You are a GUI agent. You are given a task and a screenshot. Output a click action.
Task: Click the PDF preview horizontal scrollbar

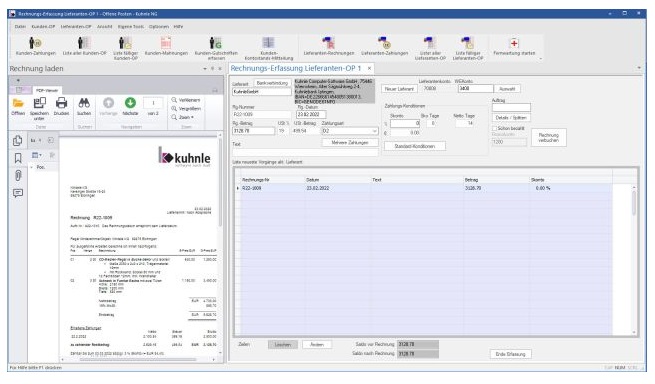138,359
